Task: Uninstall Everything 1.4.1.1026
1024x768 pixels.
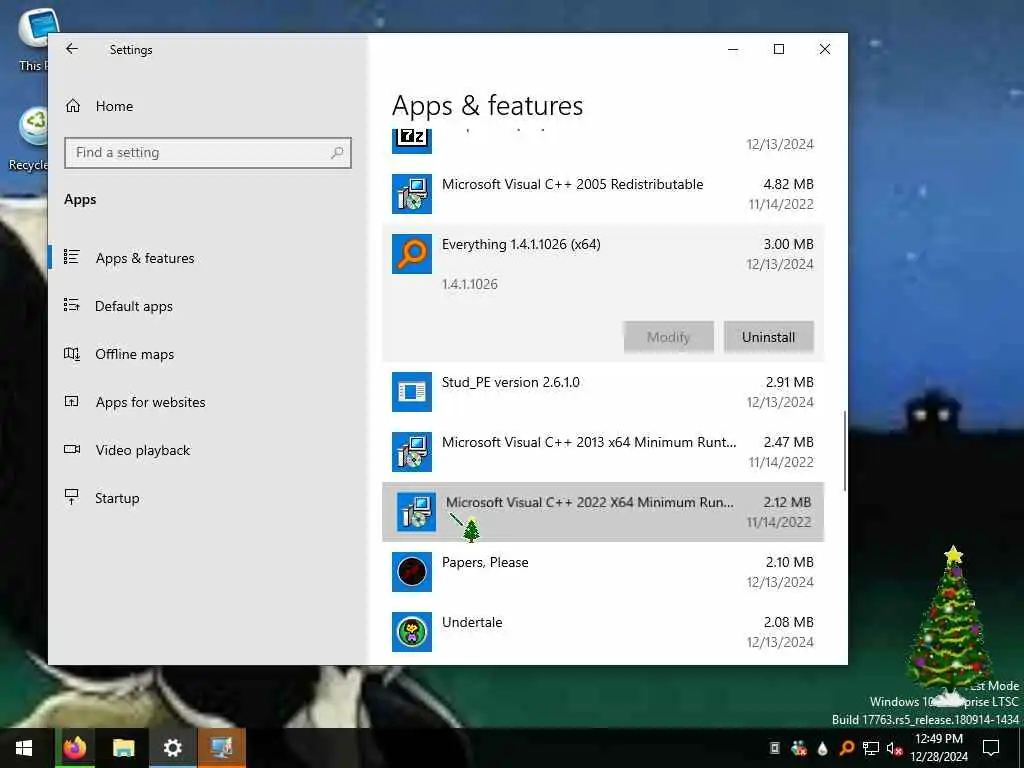Action: point(769,337)
